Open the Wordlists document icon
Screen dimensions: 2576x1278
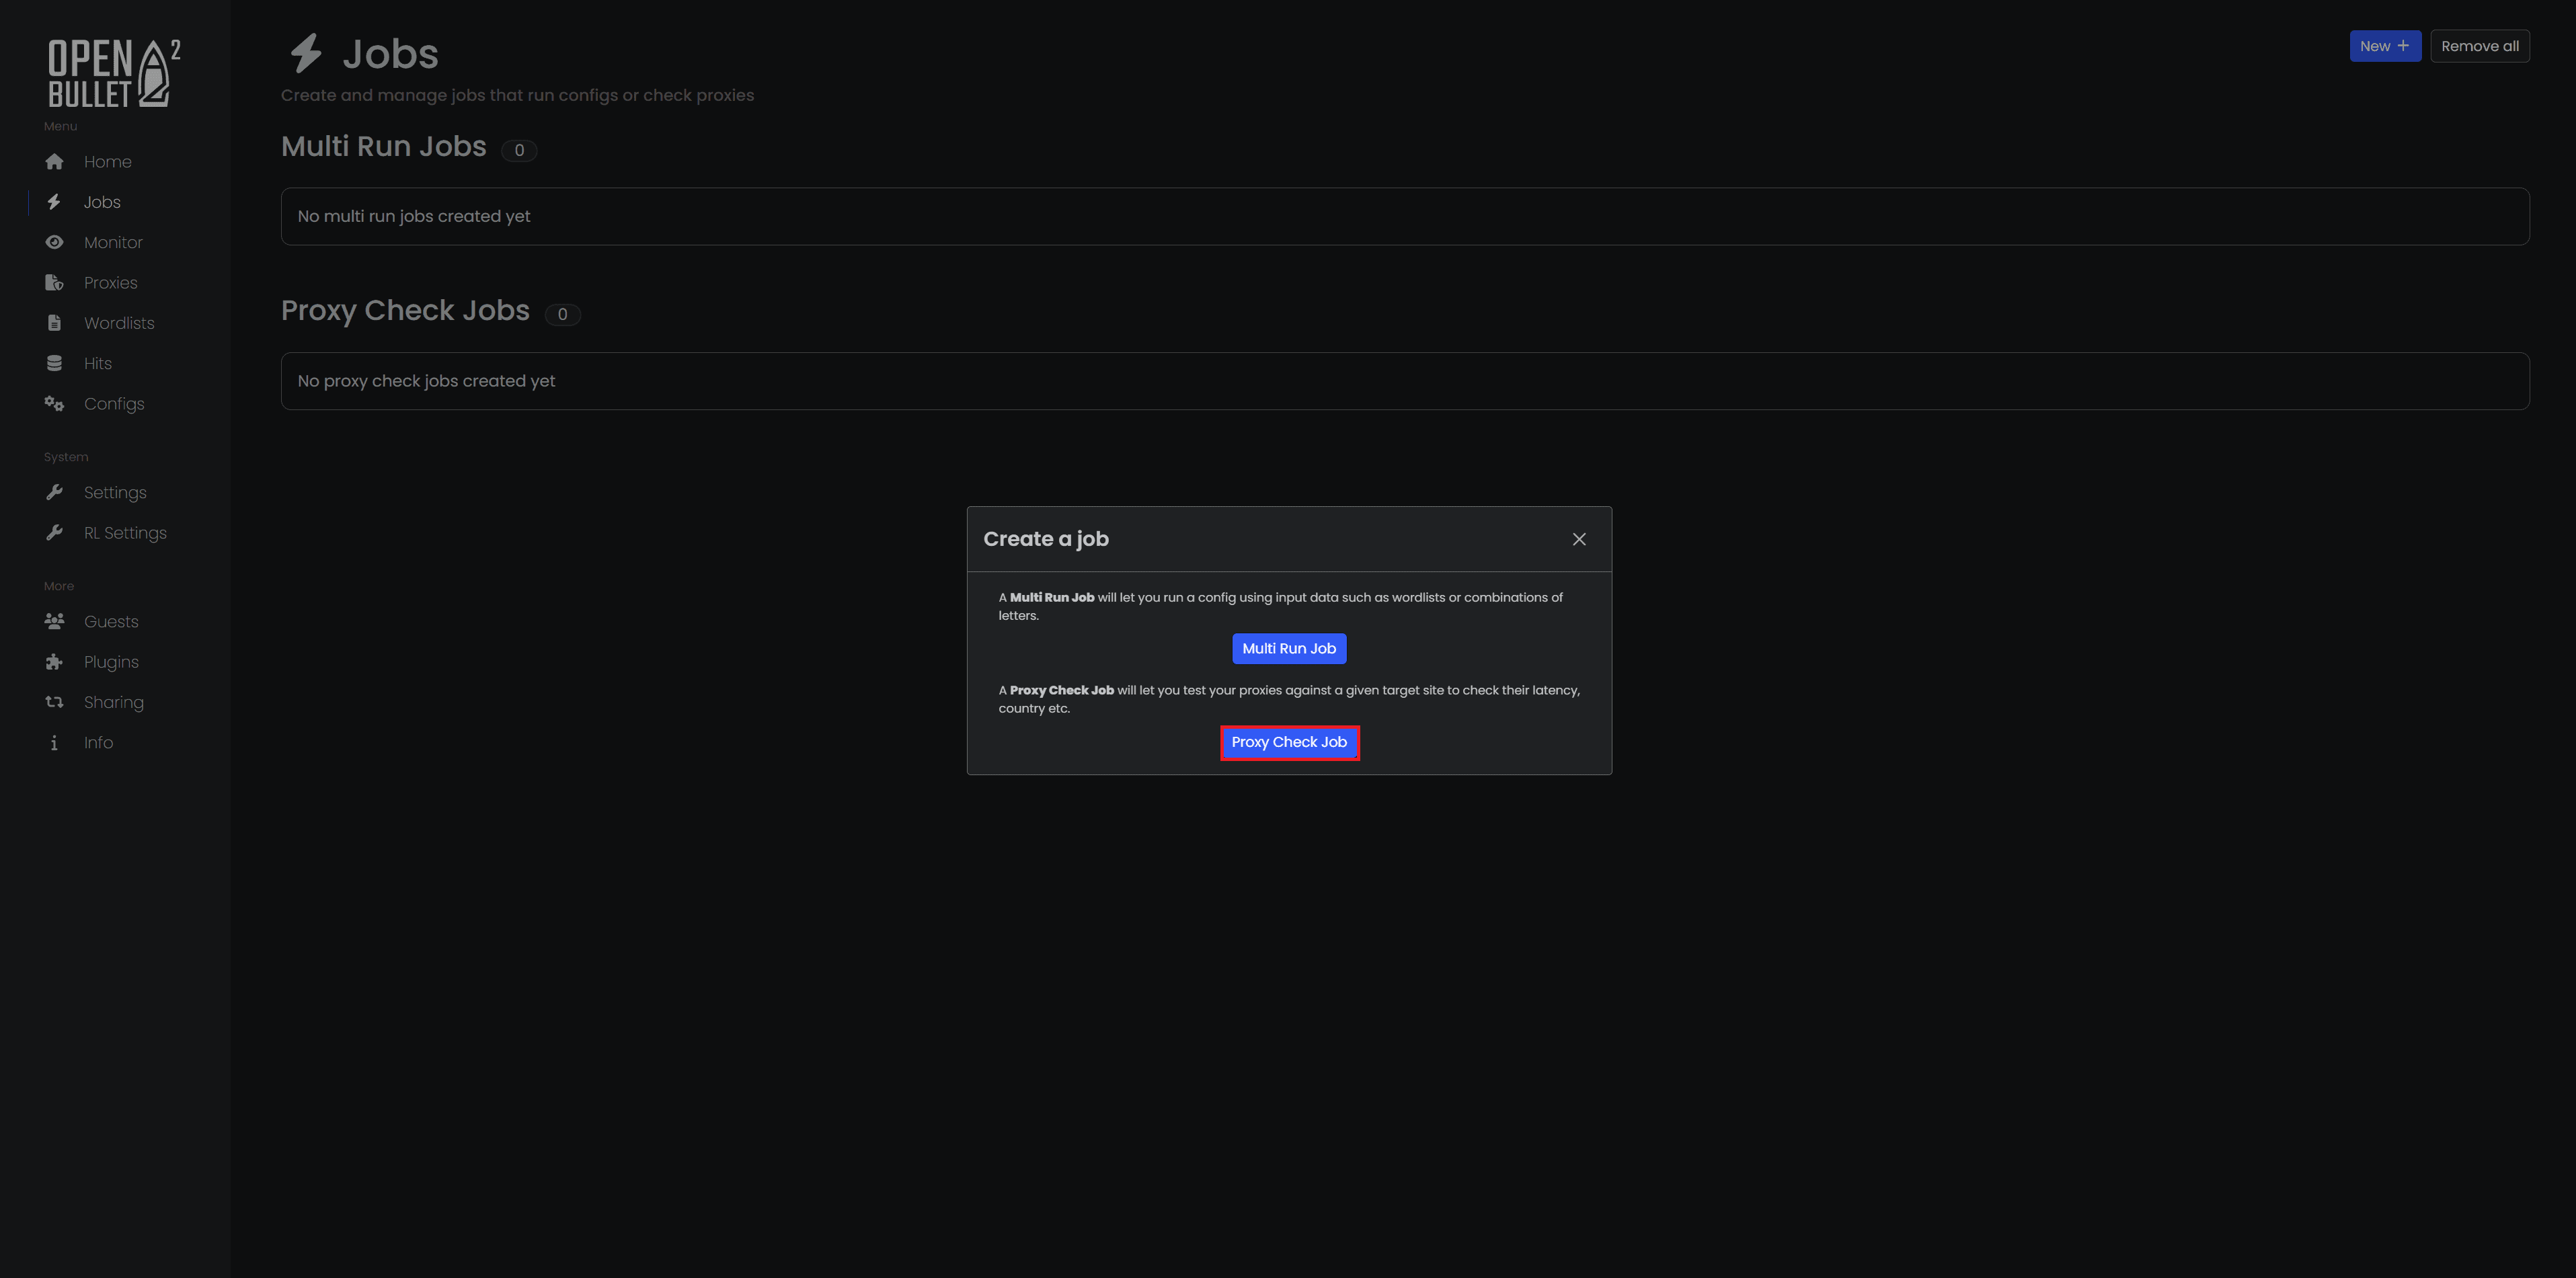(x=54, y=322)
